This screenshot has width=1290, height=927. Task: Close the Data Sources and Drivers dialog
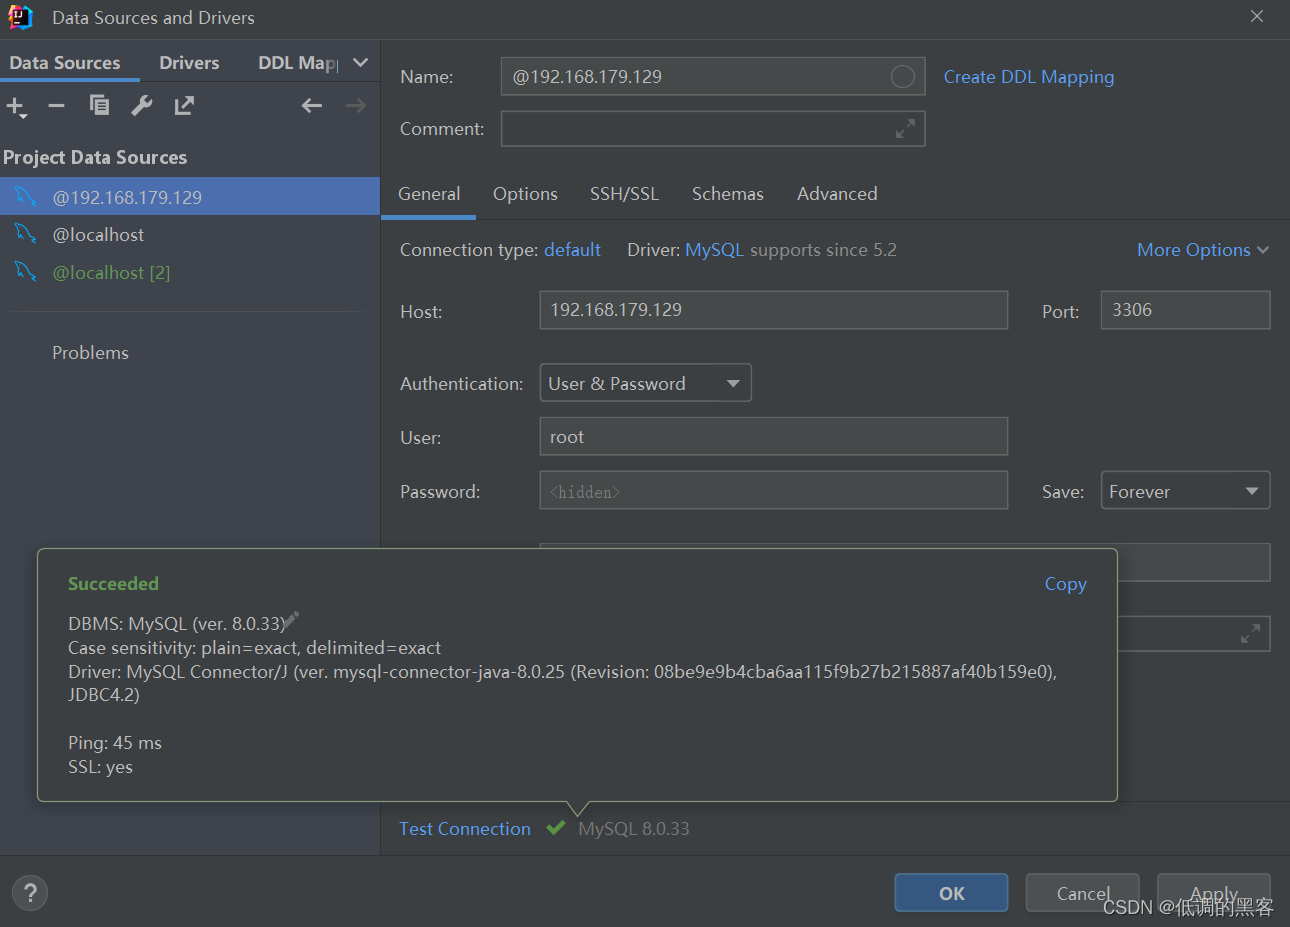pyautogui.click(x=1257, y=16)
